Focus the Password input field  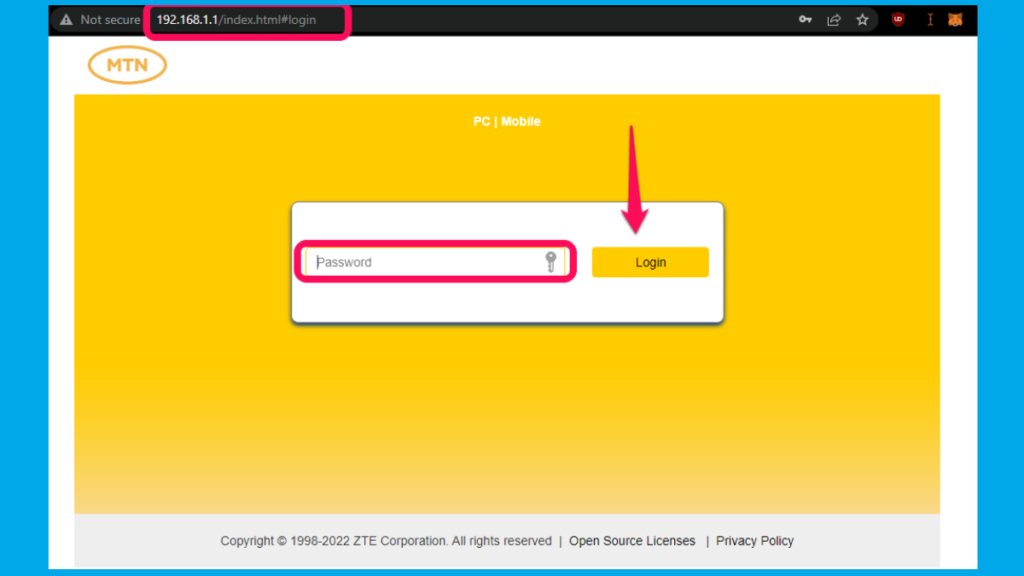tap(435, 262)
